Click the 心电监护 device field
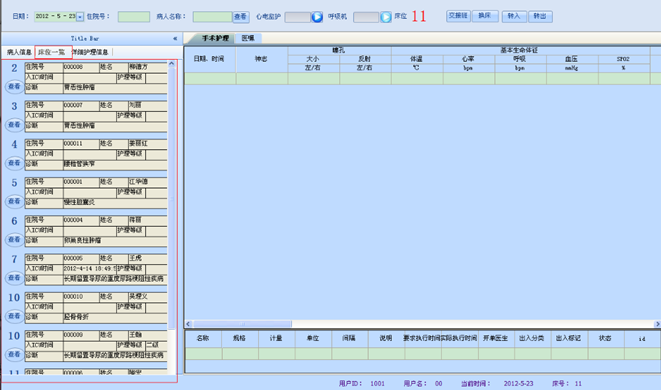 pyautogui.click(x=298, y=17)
